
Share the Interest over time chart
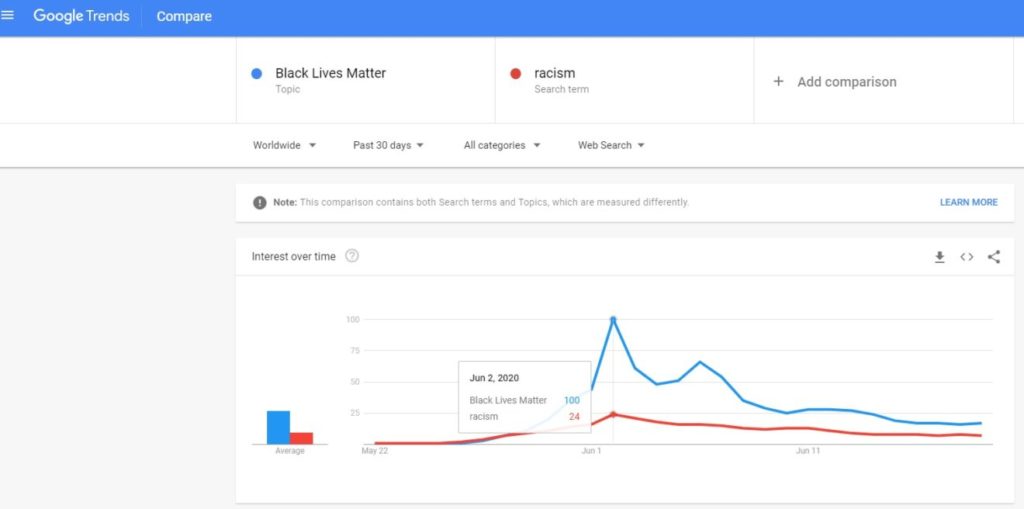pos(994,257)
